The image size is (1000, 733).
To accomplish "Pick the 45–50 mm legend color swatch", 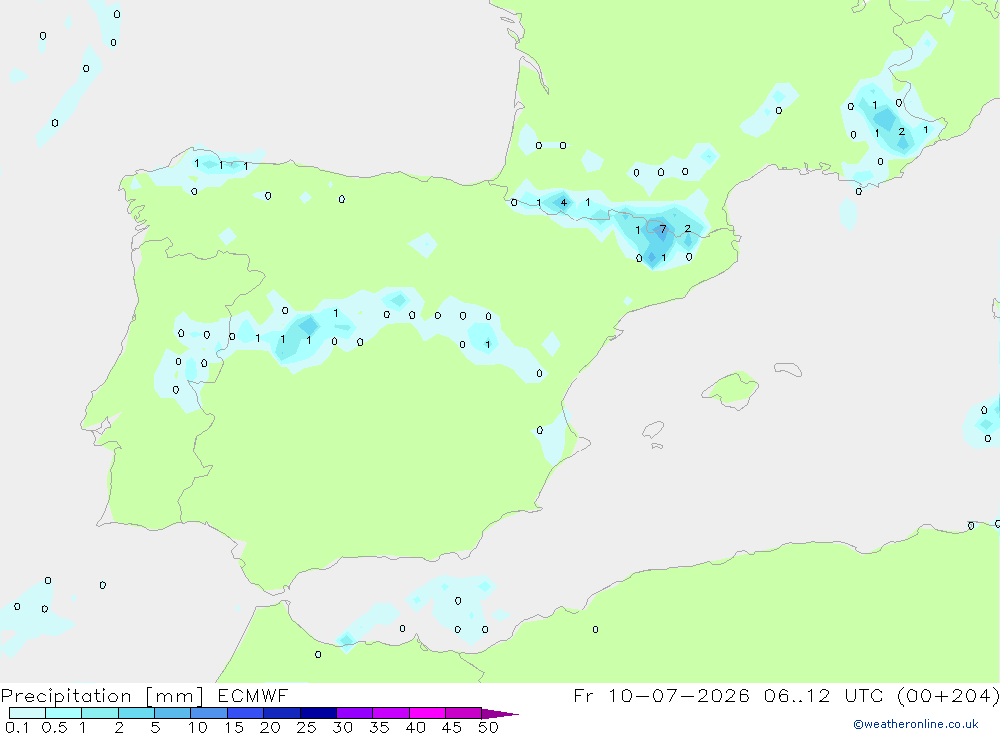I will coord(464,713).
